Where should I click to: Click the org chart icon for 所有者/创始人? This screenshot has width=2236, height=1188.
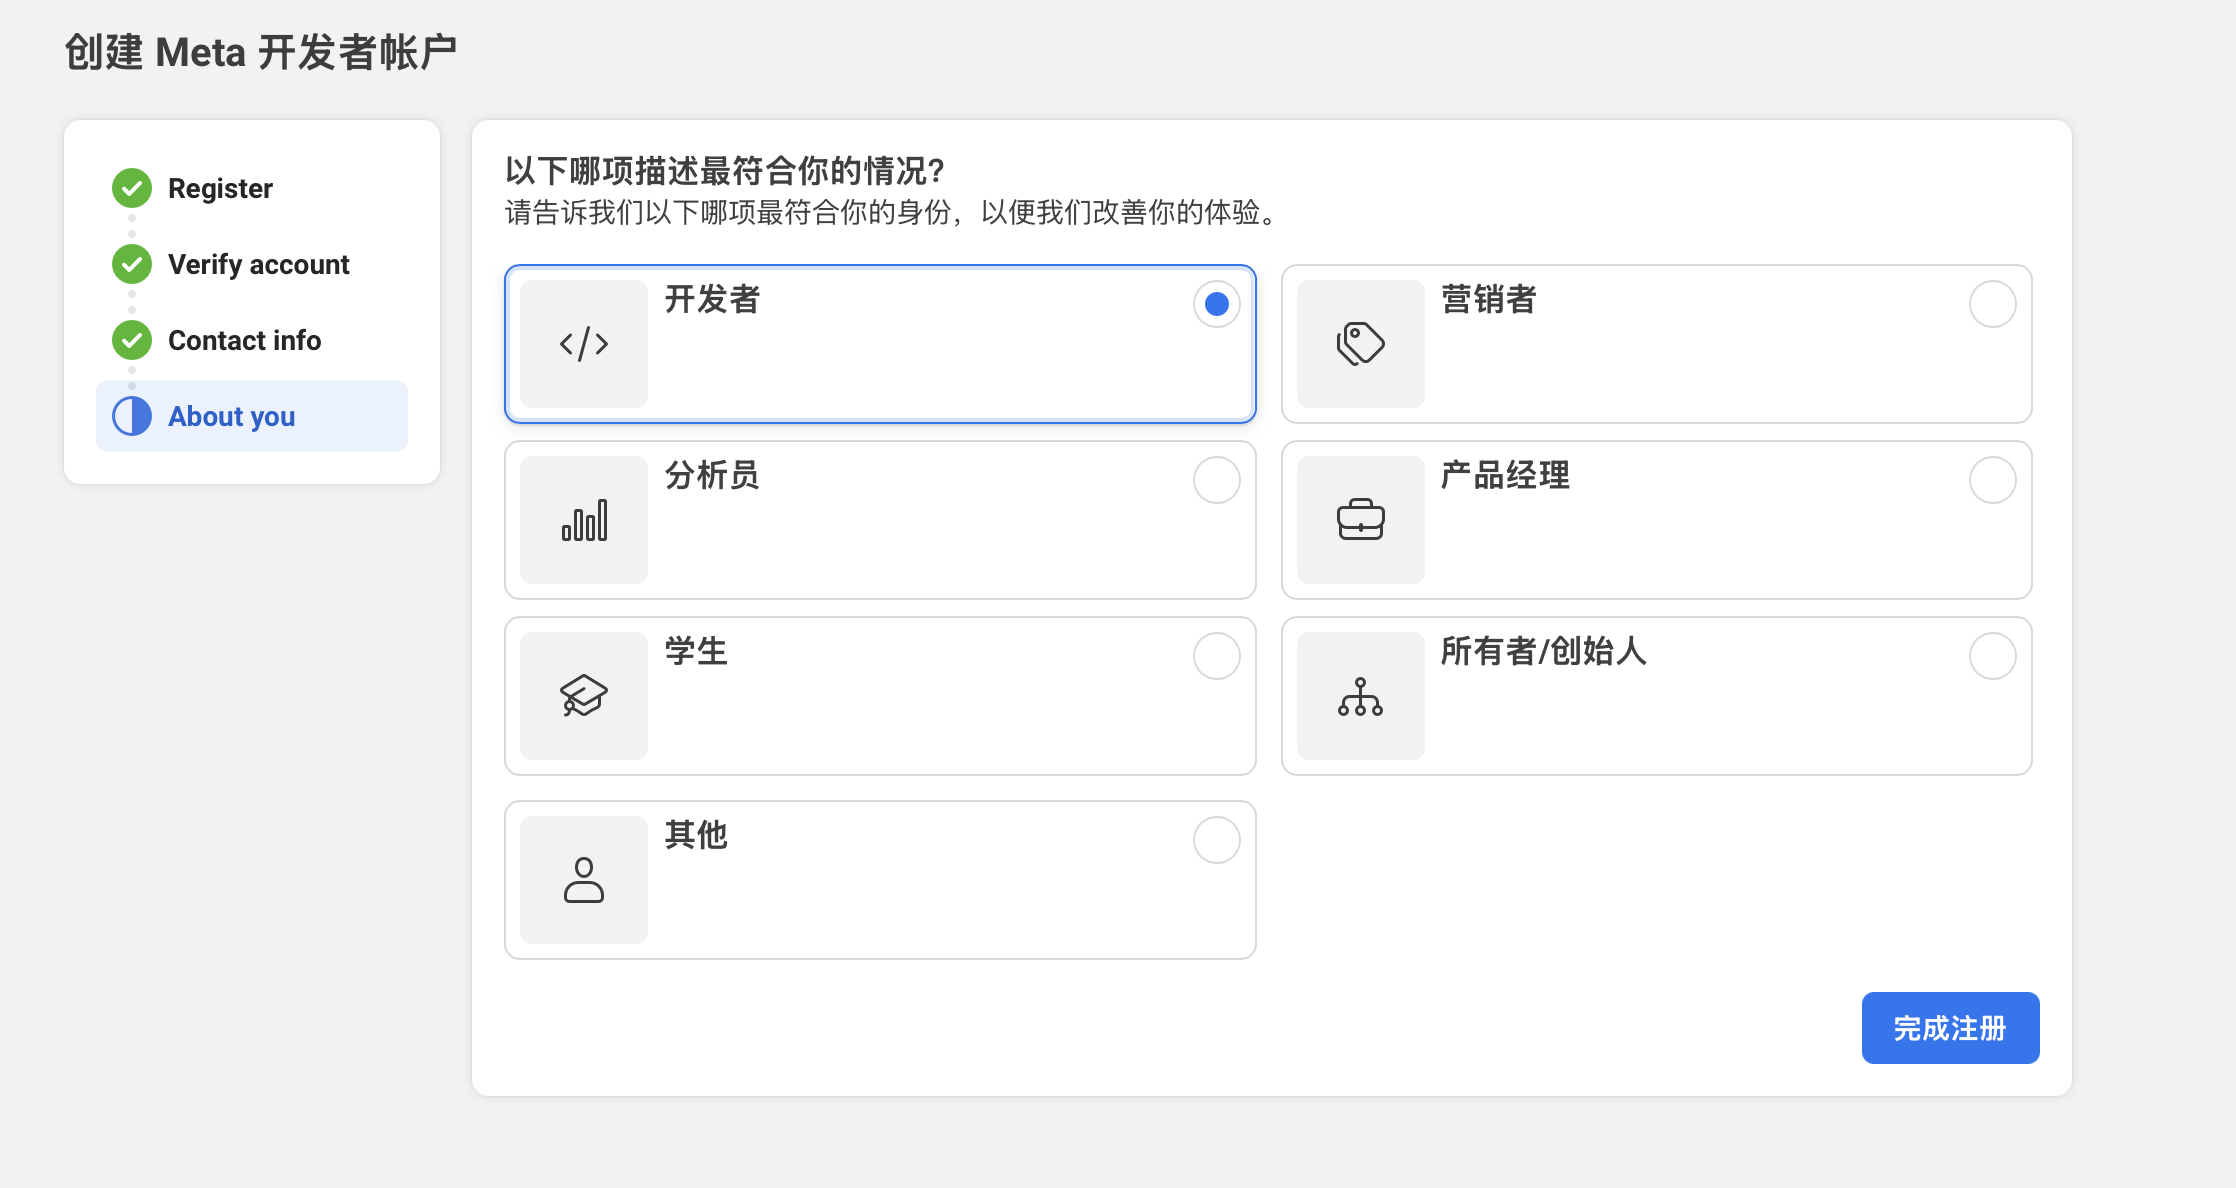(1360, 696)
